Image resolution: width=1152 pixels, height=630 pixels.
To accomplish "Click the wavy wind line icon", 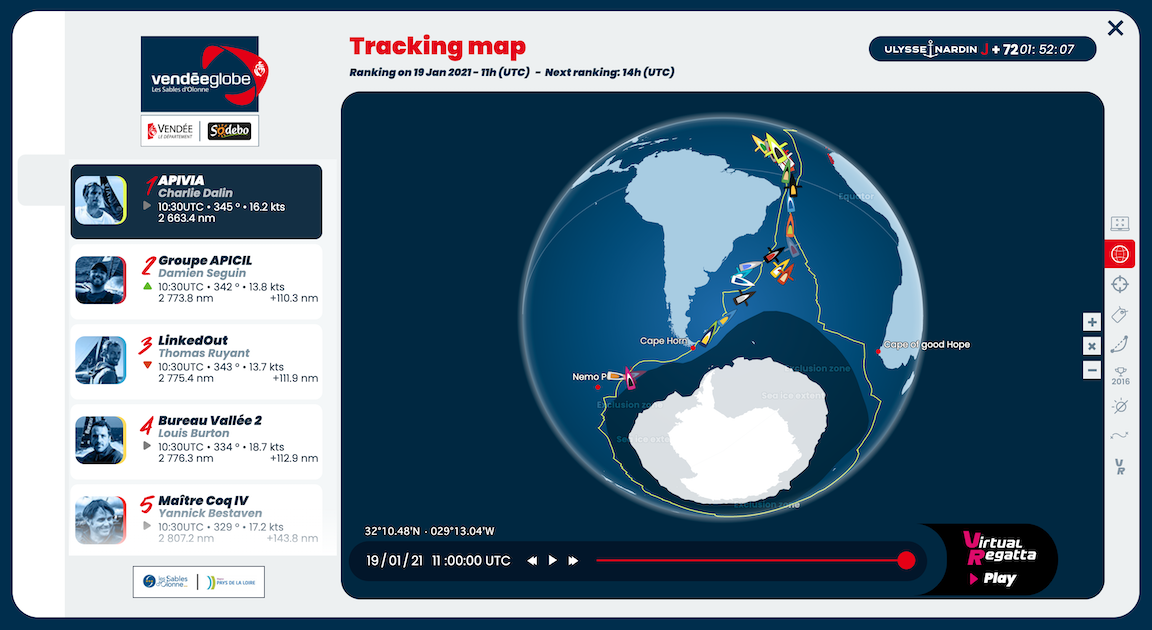I will coord(1120,435).
